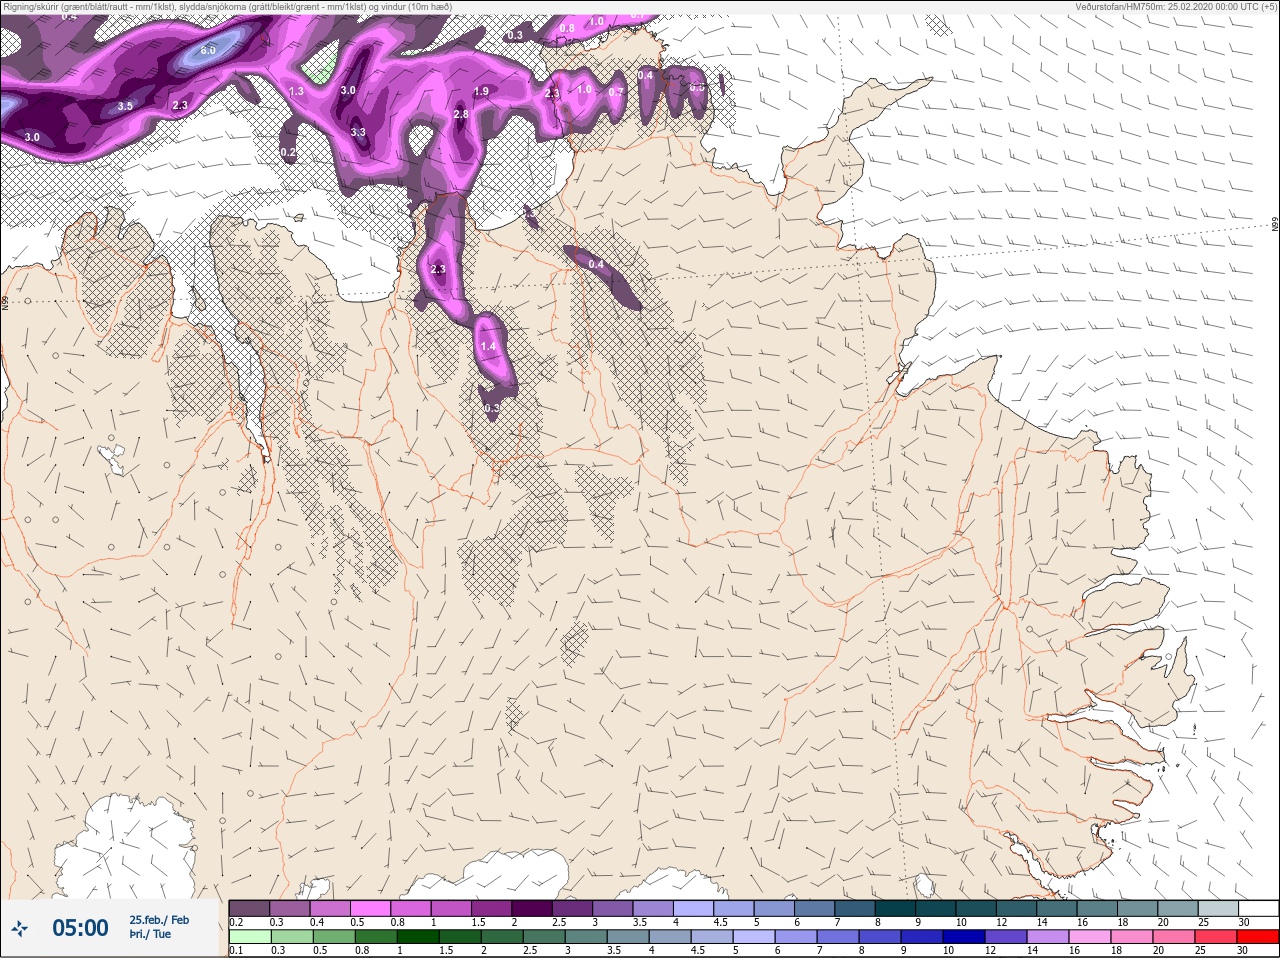This screenshot has width=1280, height=958.
Task: Click upper legend lavender swatch starting at 4
Action: [694, 908]
